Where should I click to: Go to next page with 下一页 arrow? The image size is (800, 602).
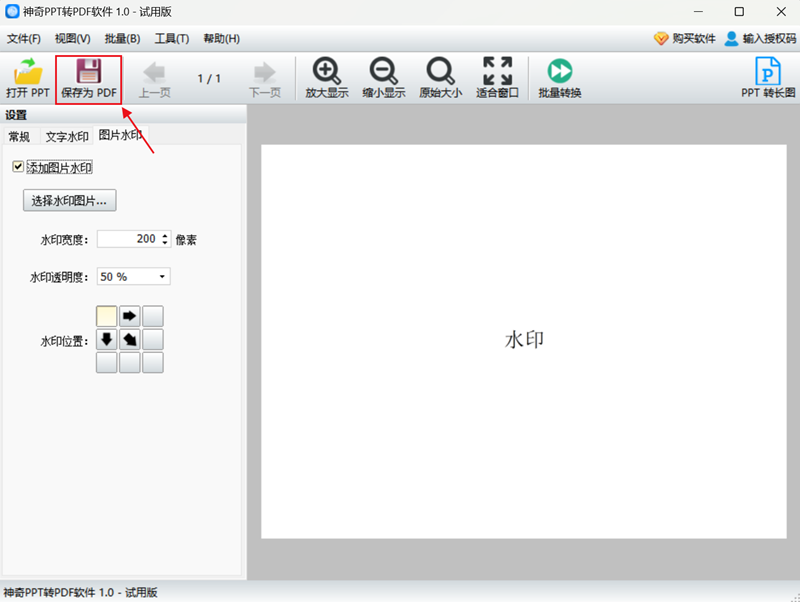tap(265, 80)
